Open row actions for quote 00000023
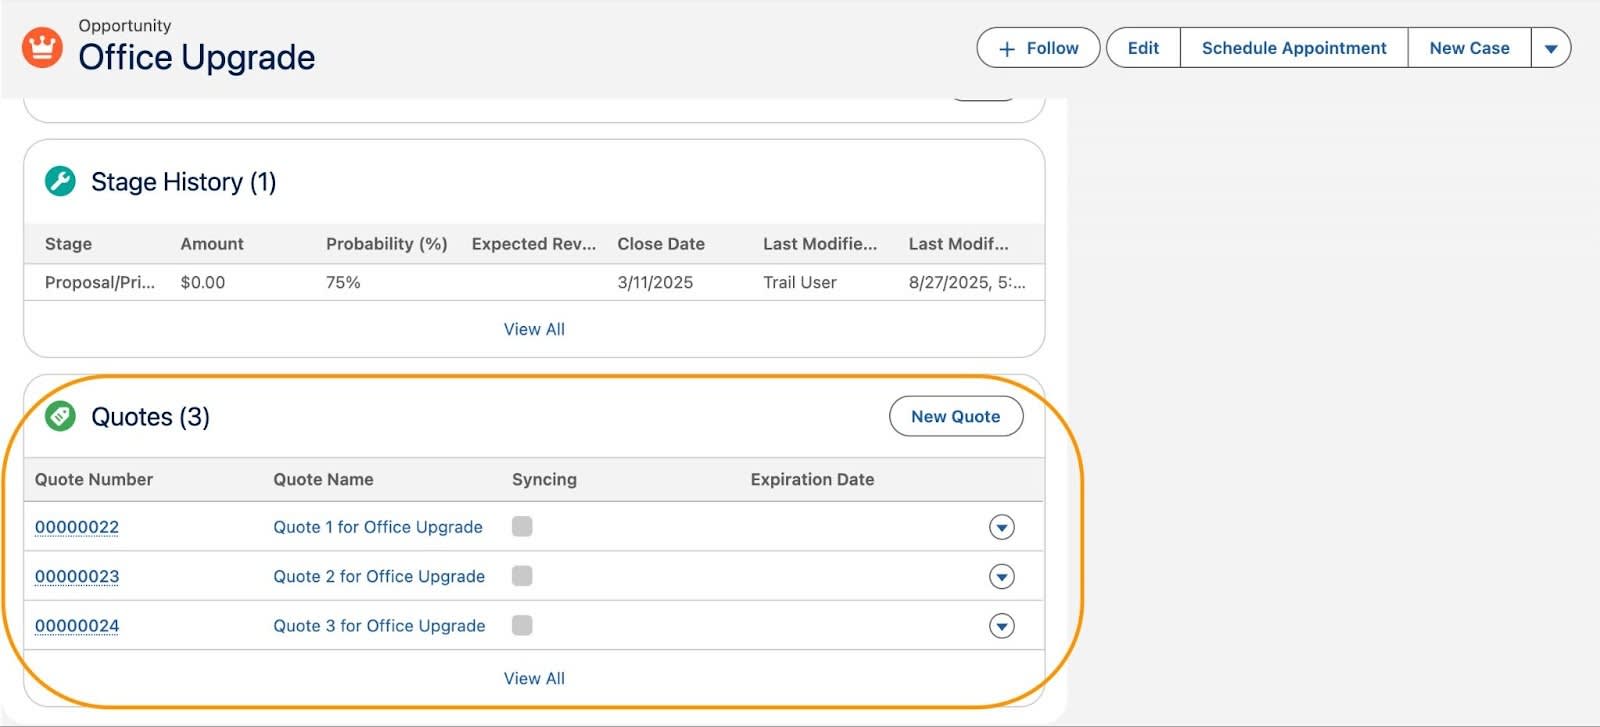The height and width of the screenshot is (727, 1600). click(1001, 577)
